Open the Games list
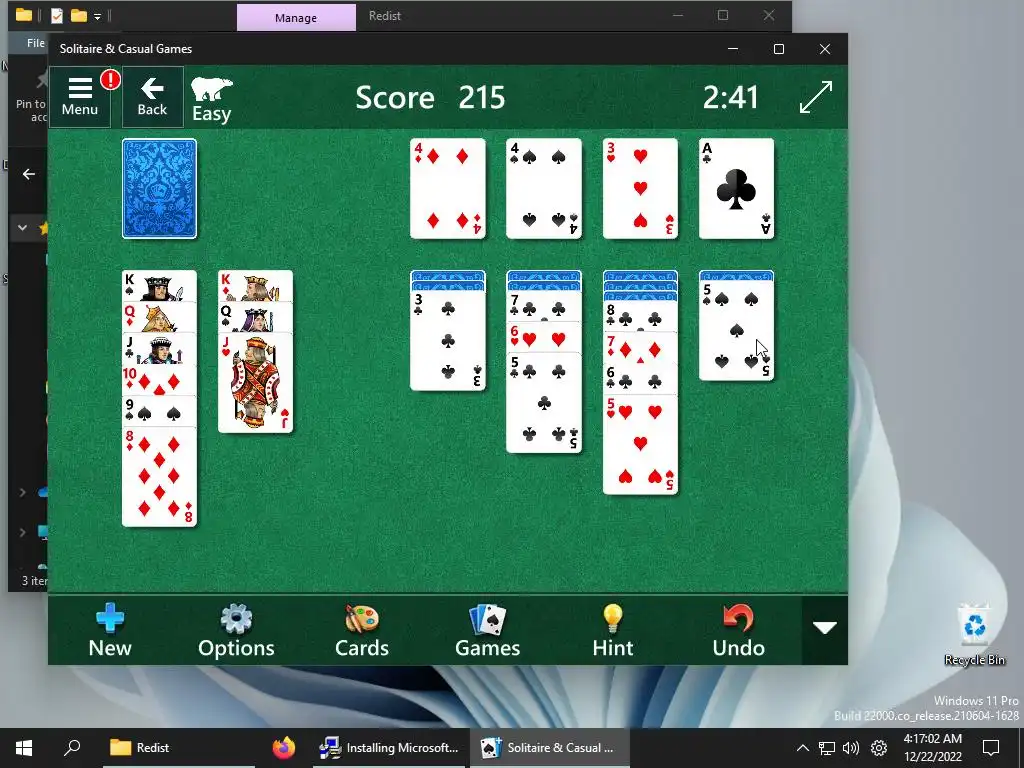The width and height of the screenshot is (1024, 768). [x=487, y=630]
